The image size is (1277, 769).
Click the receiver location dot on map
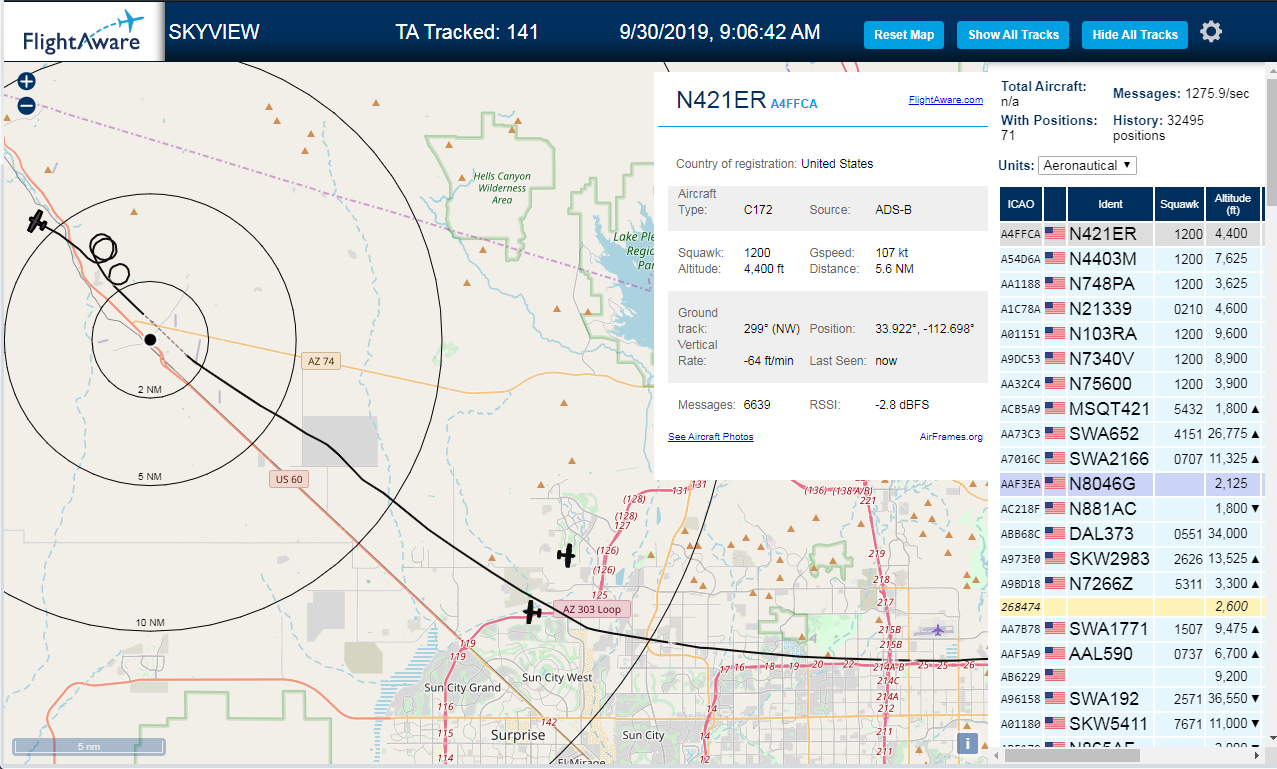pos(150,340)
